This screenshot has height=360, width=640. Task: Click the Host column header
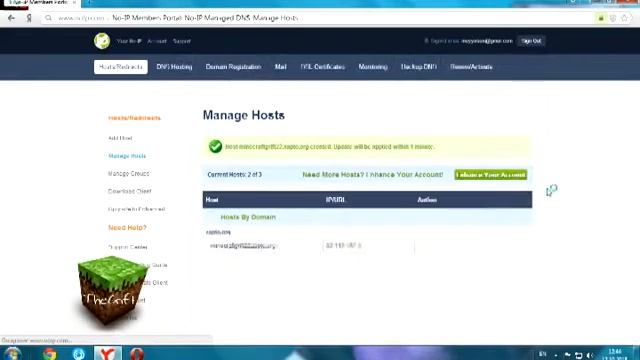coord(212,200)
